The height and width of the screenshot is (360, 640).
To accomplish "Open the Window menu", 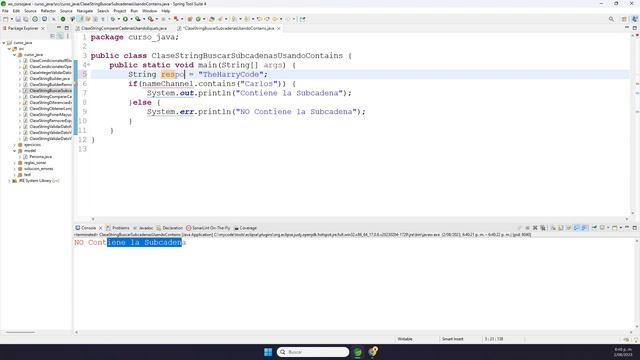I will 149,11.
